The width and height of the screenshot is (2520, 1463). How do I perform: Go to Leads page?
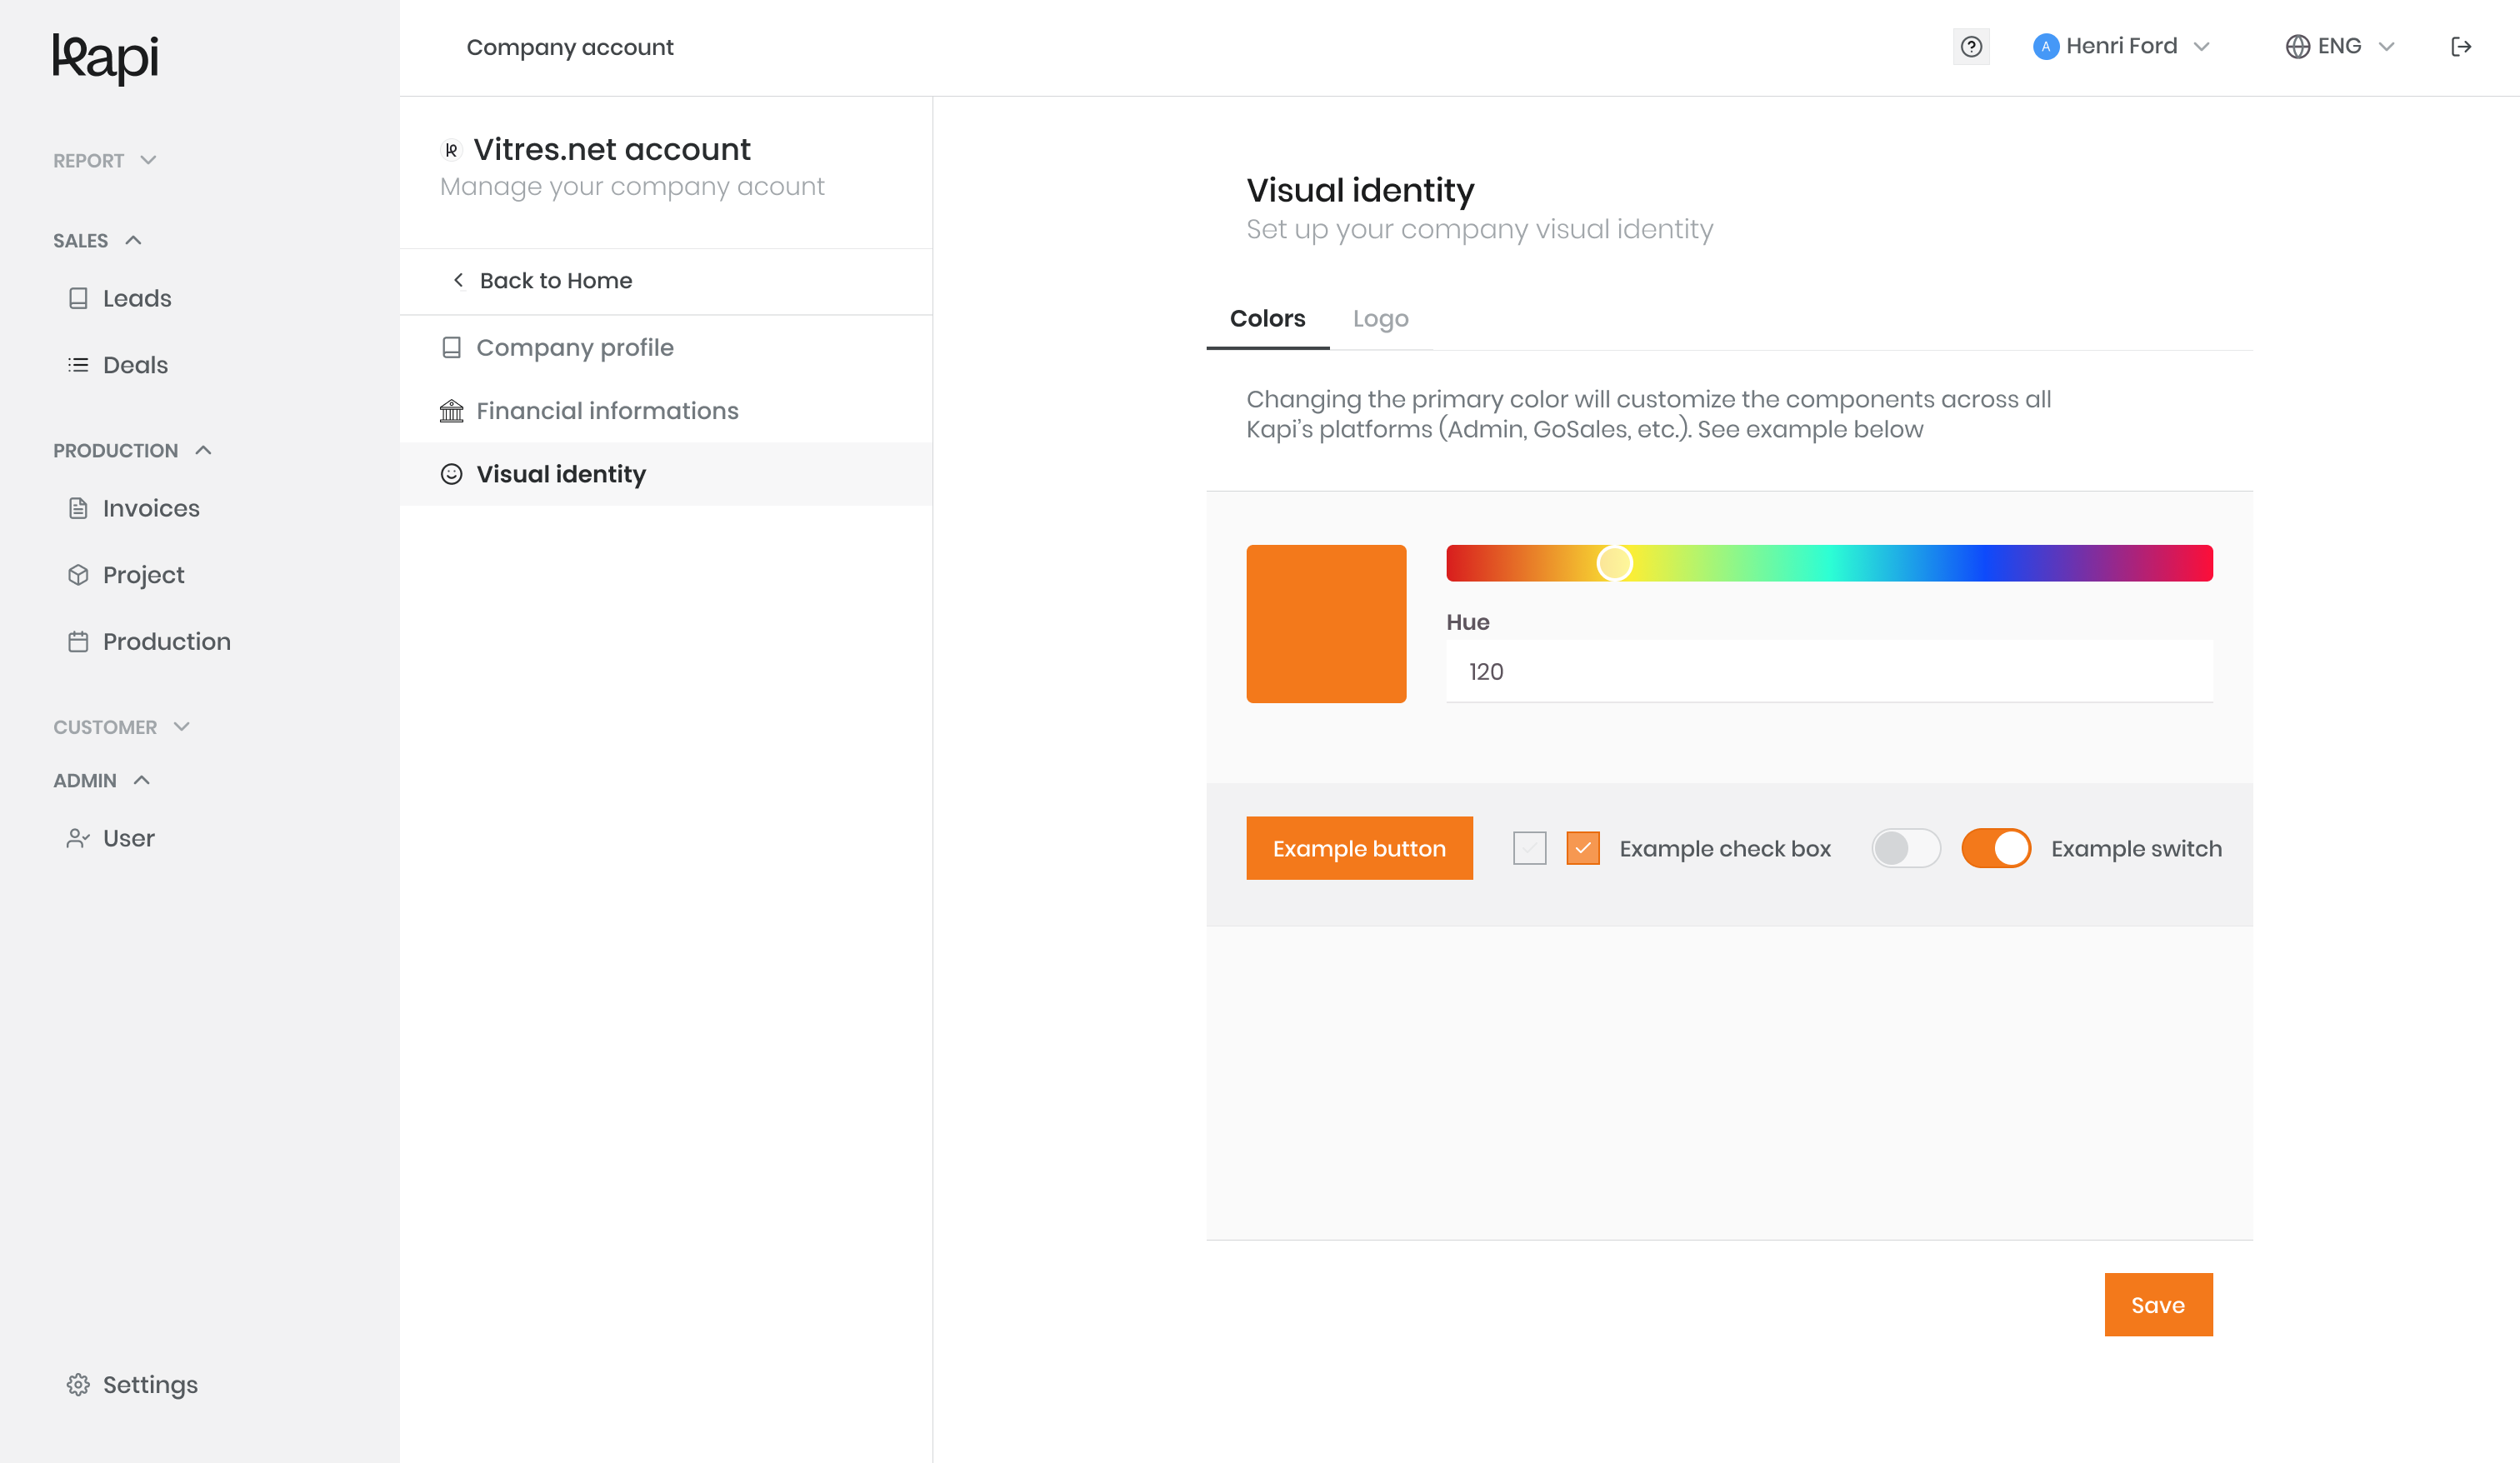(137, 298)
